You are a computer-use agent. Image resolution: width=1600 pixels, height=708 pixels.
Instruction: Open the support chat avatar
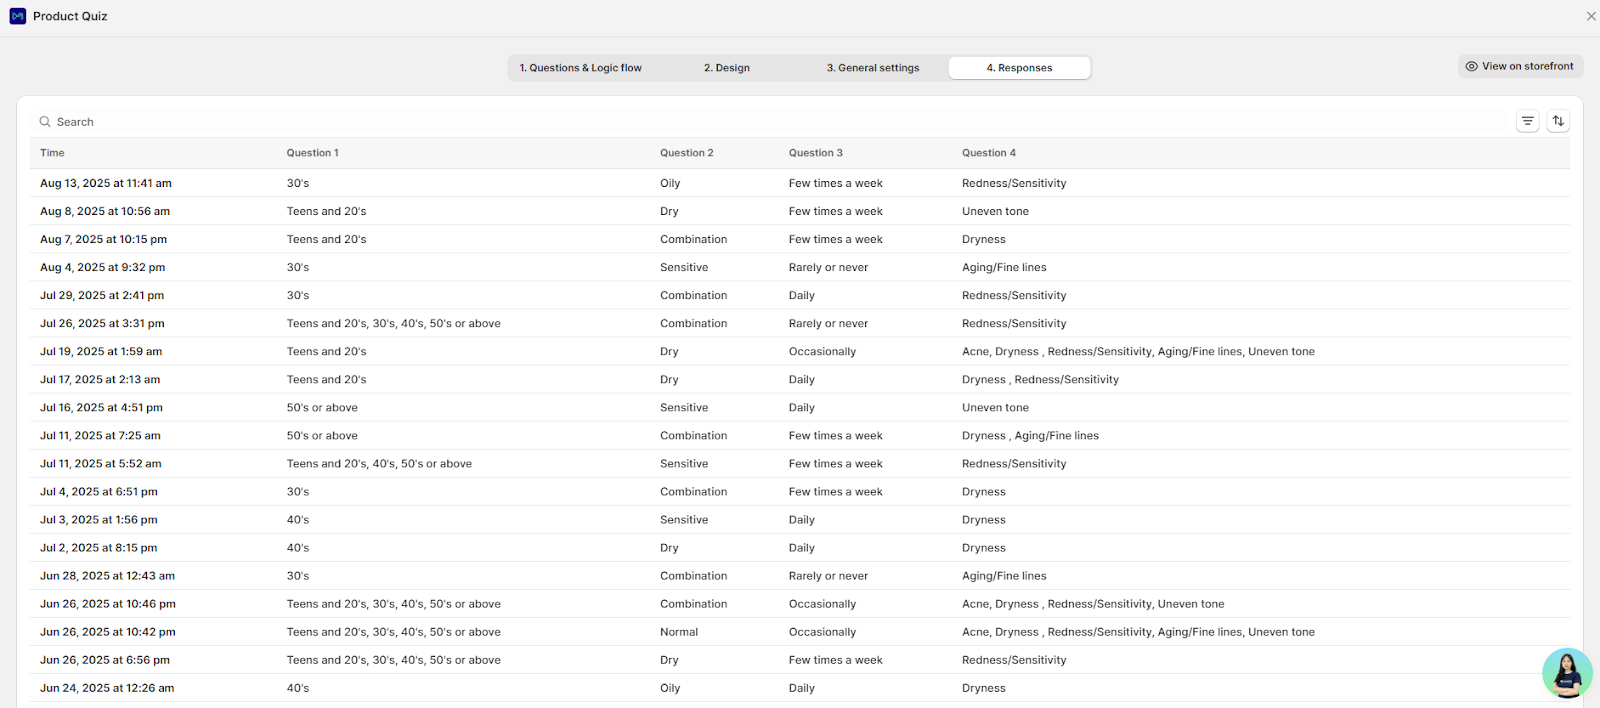click(x=1566, y=673)
